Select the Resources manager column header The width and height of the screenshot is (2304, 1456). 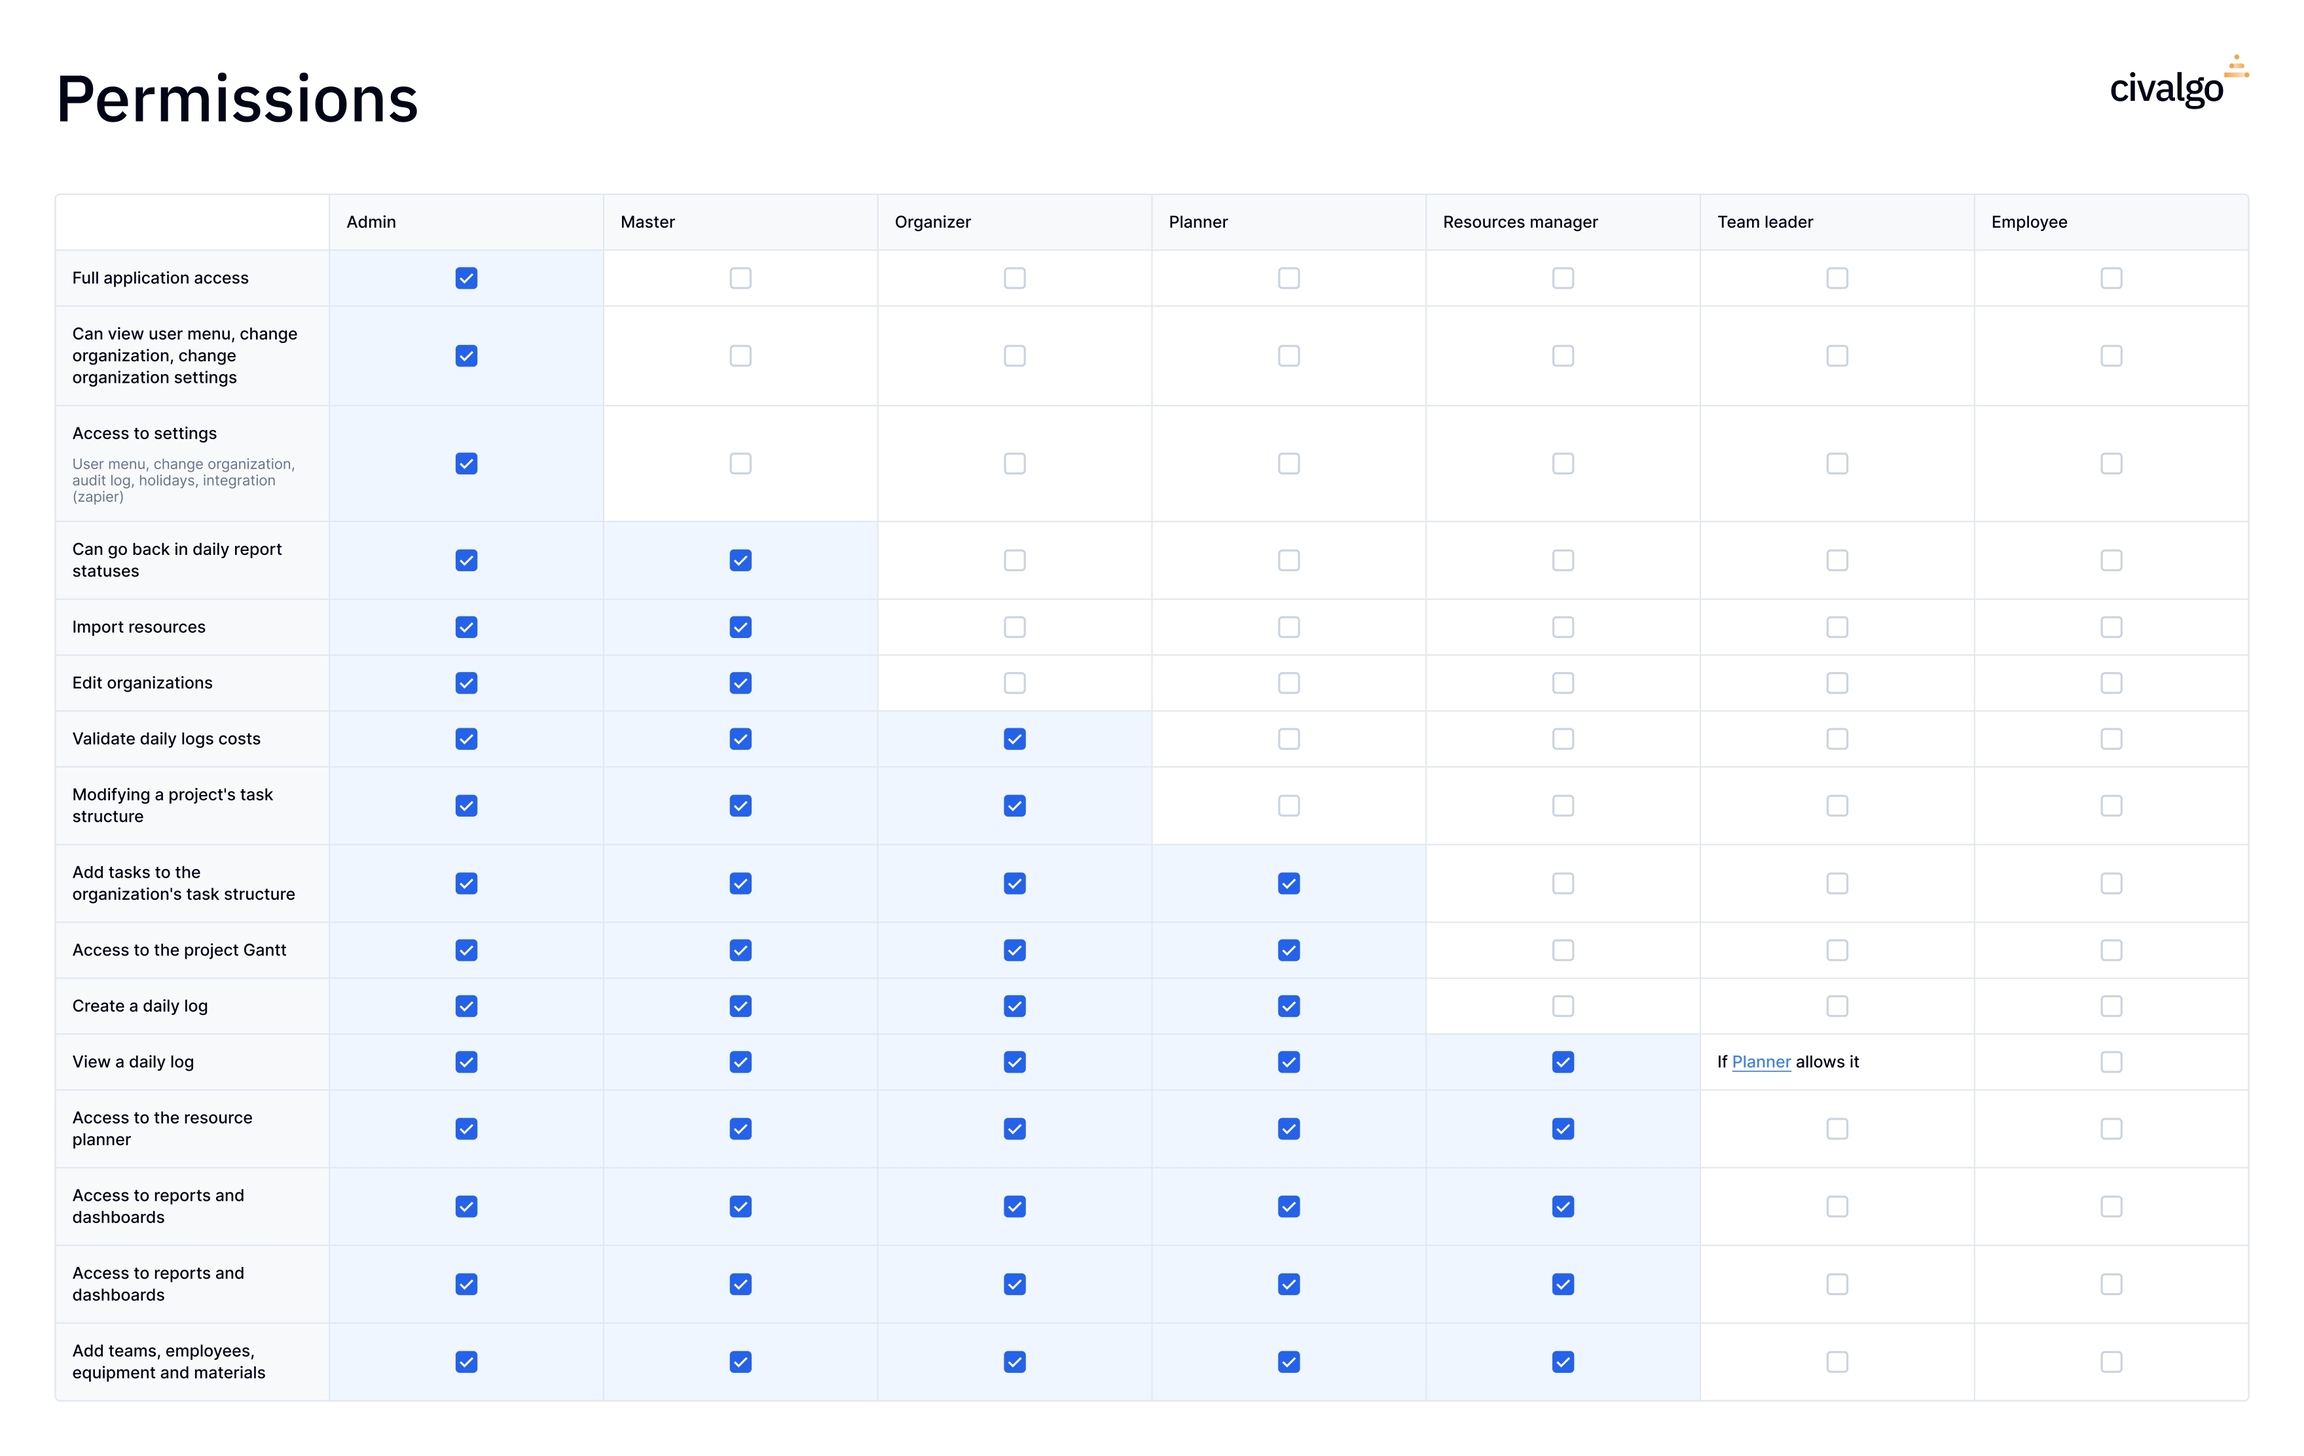click(1519, 222)
